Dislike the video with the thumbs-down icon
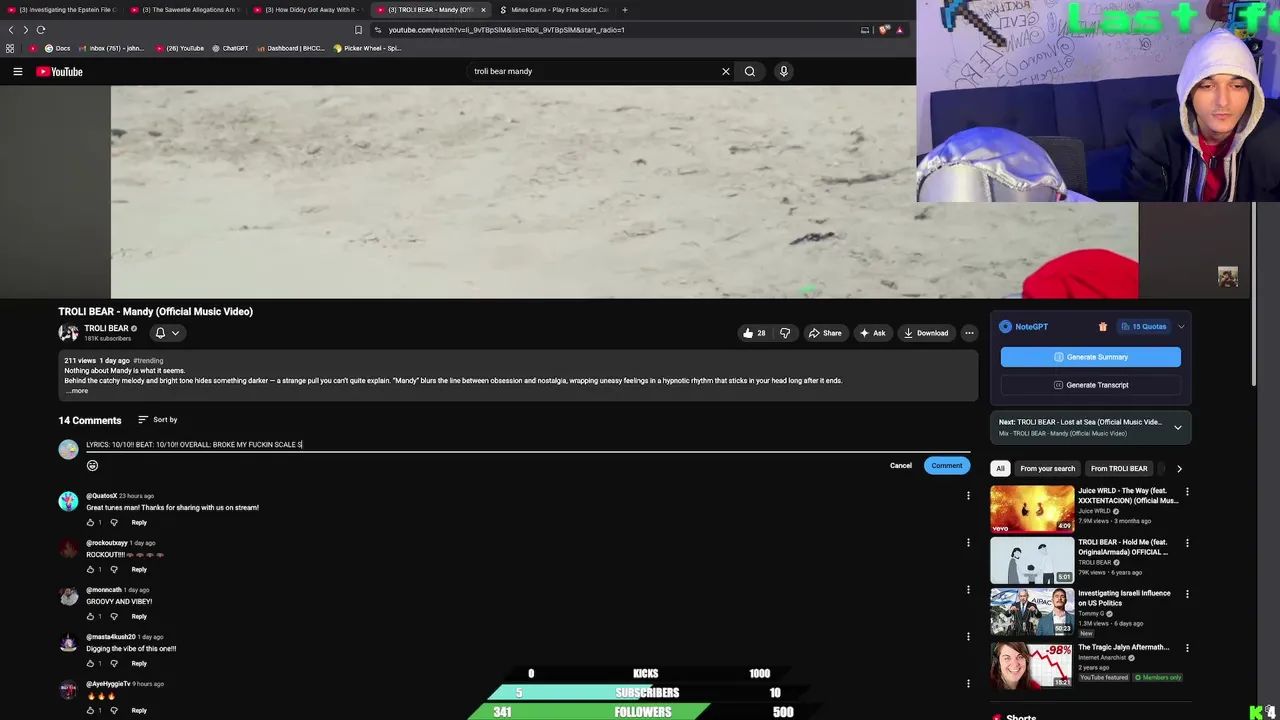 tap(785, 333)
